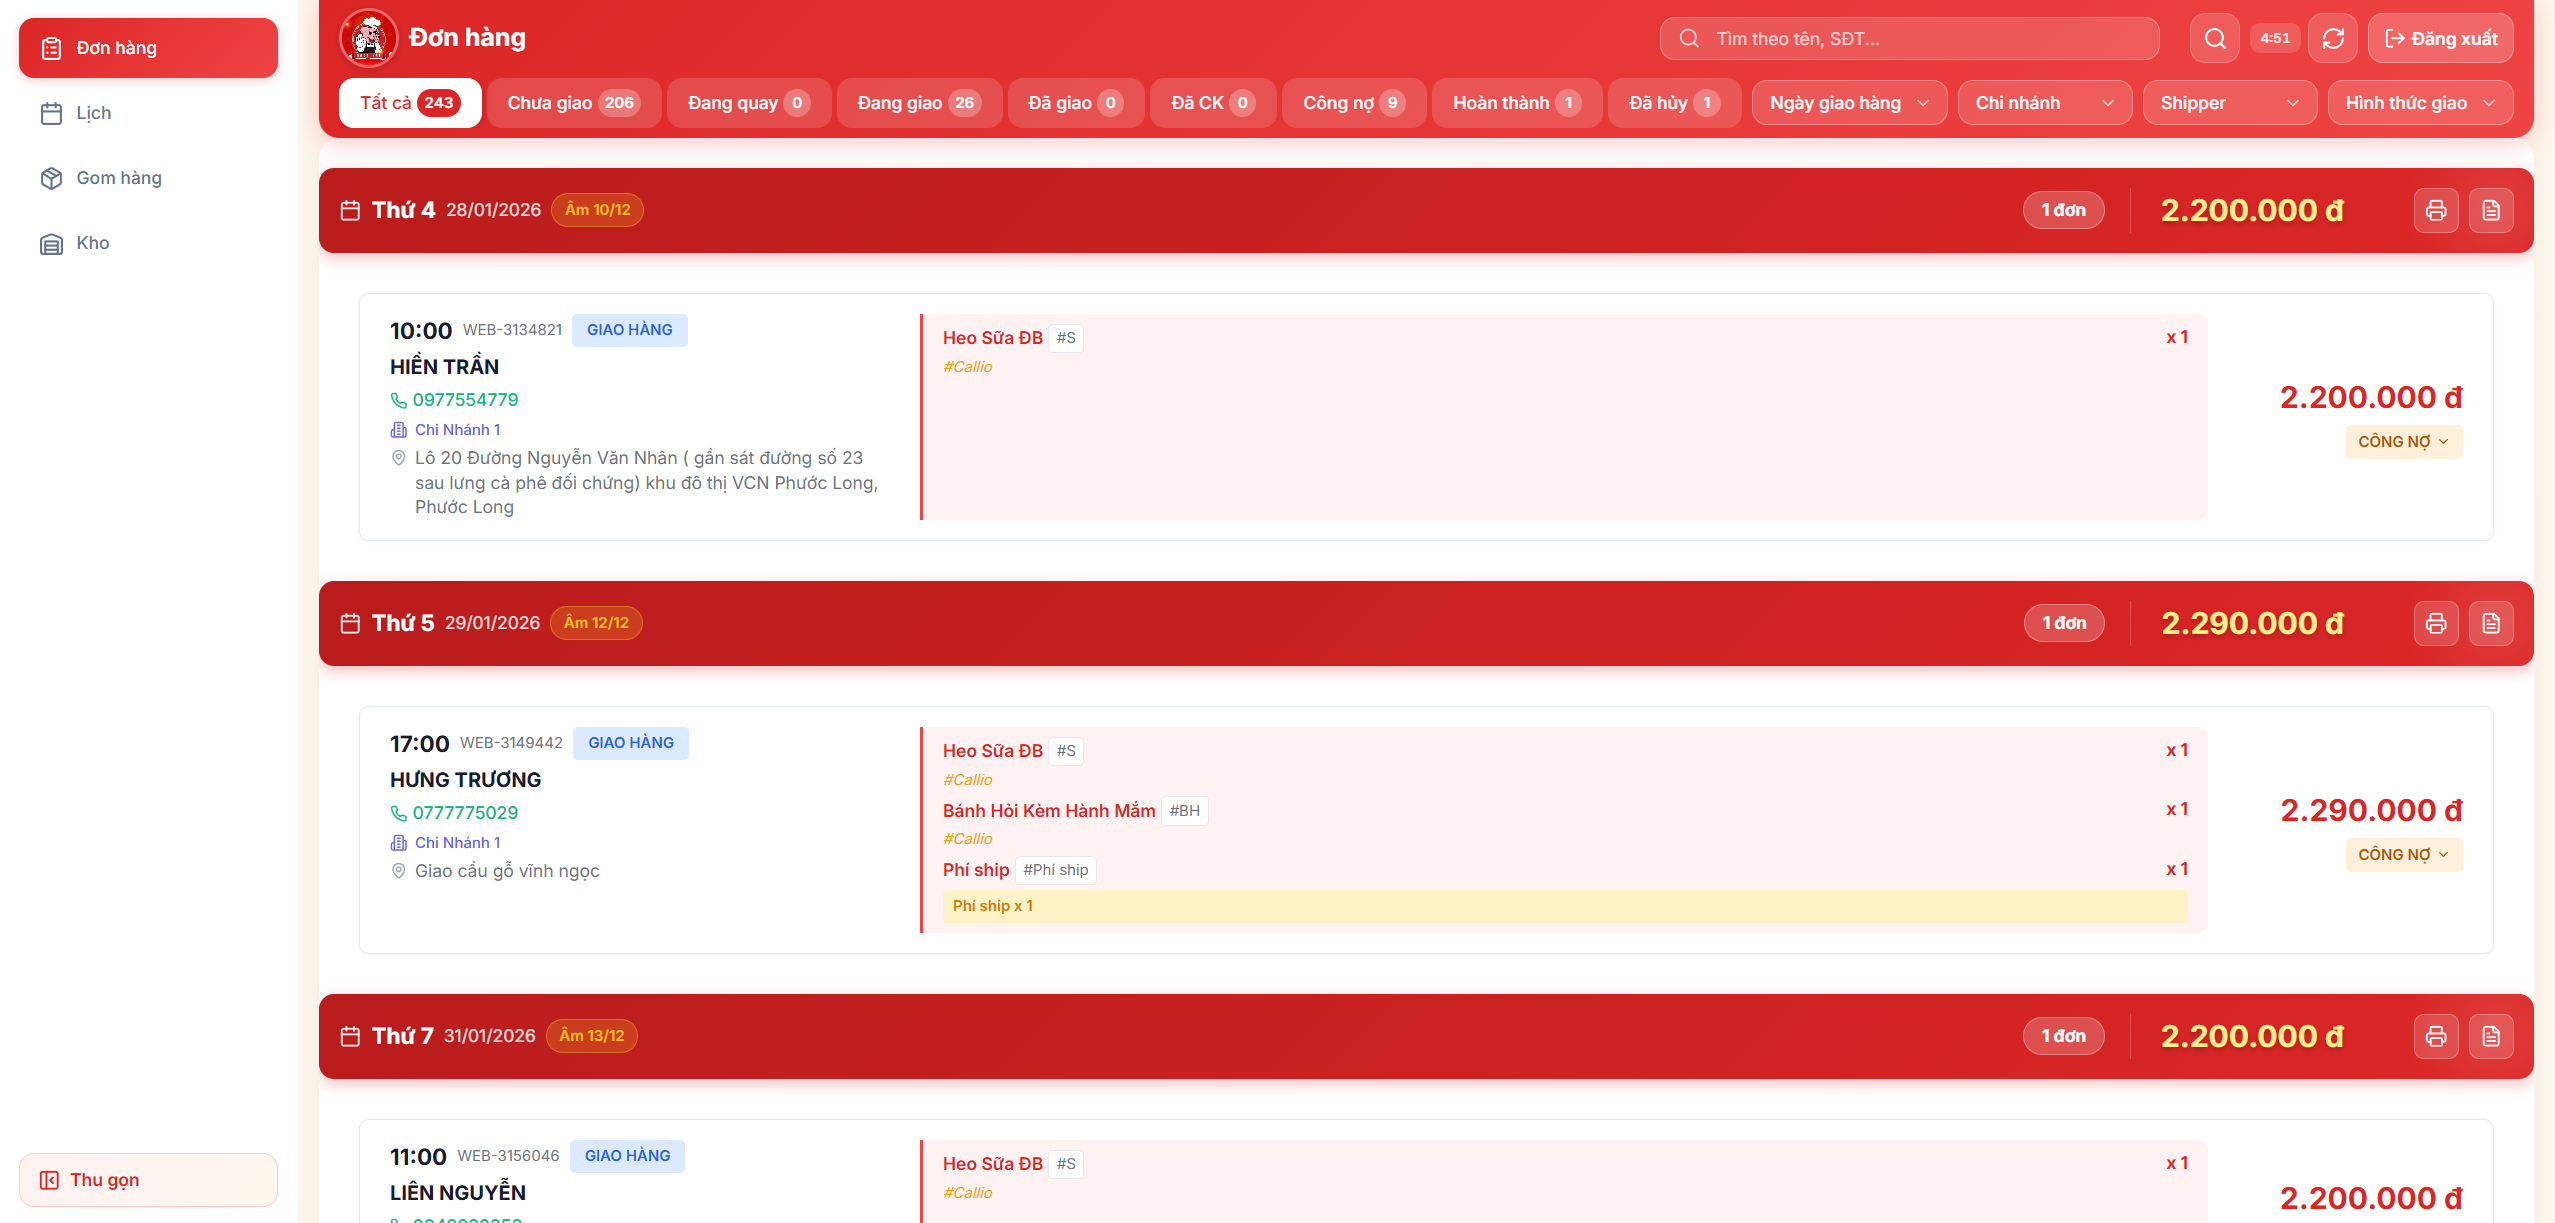Print orders for Thứ 4 28/01/2026

[2435, 211]
